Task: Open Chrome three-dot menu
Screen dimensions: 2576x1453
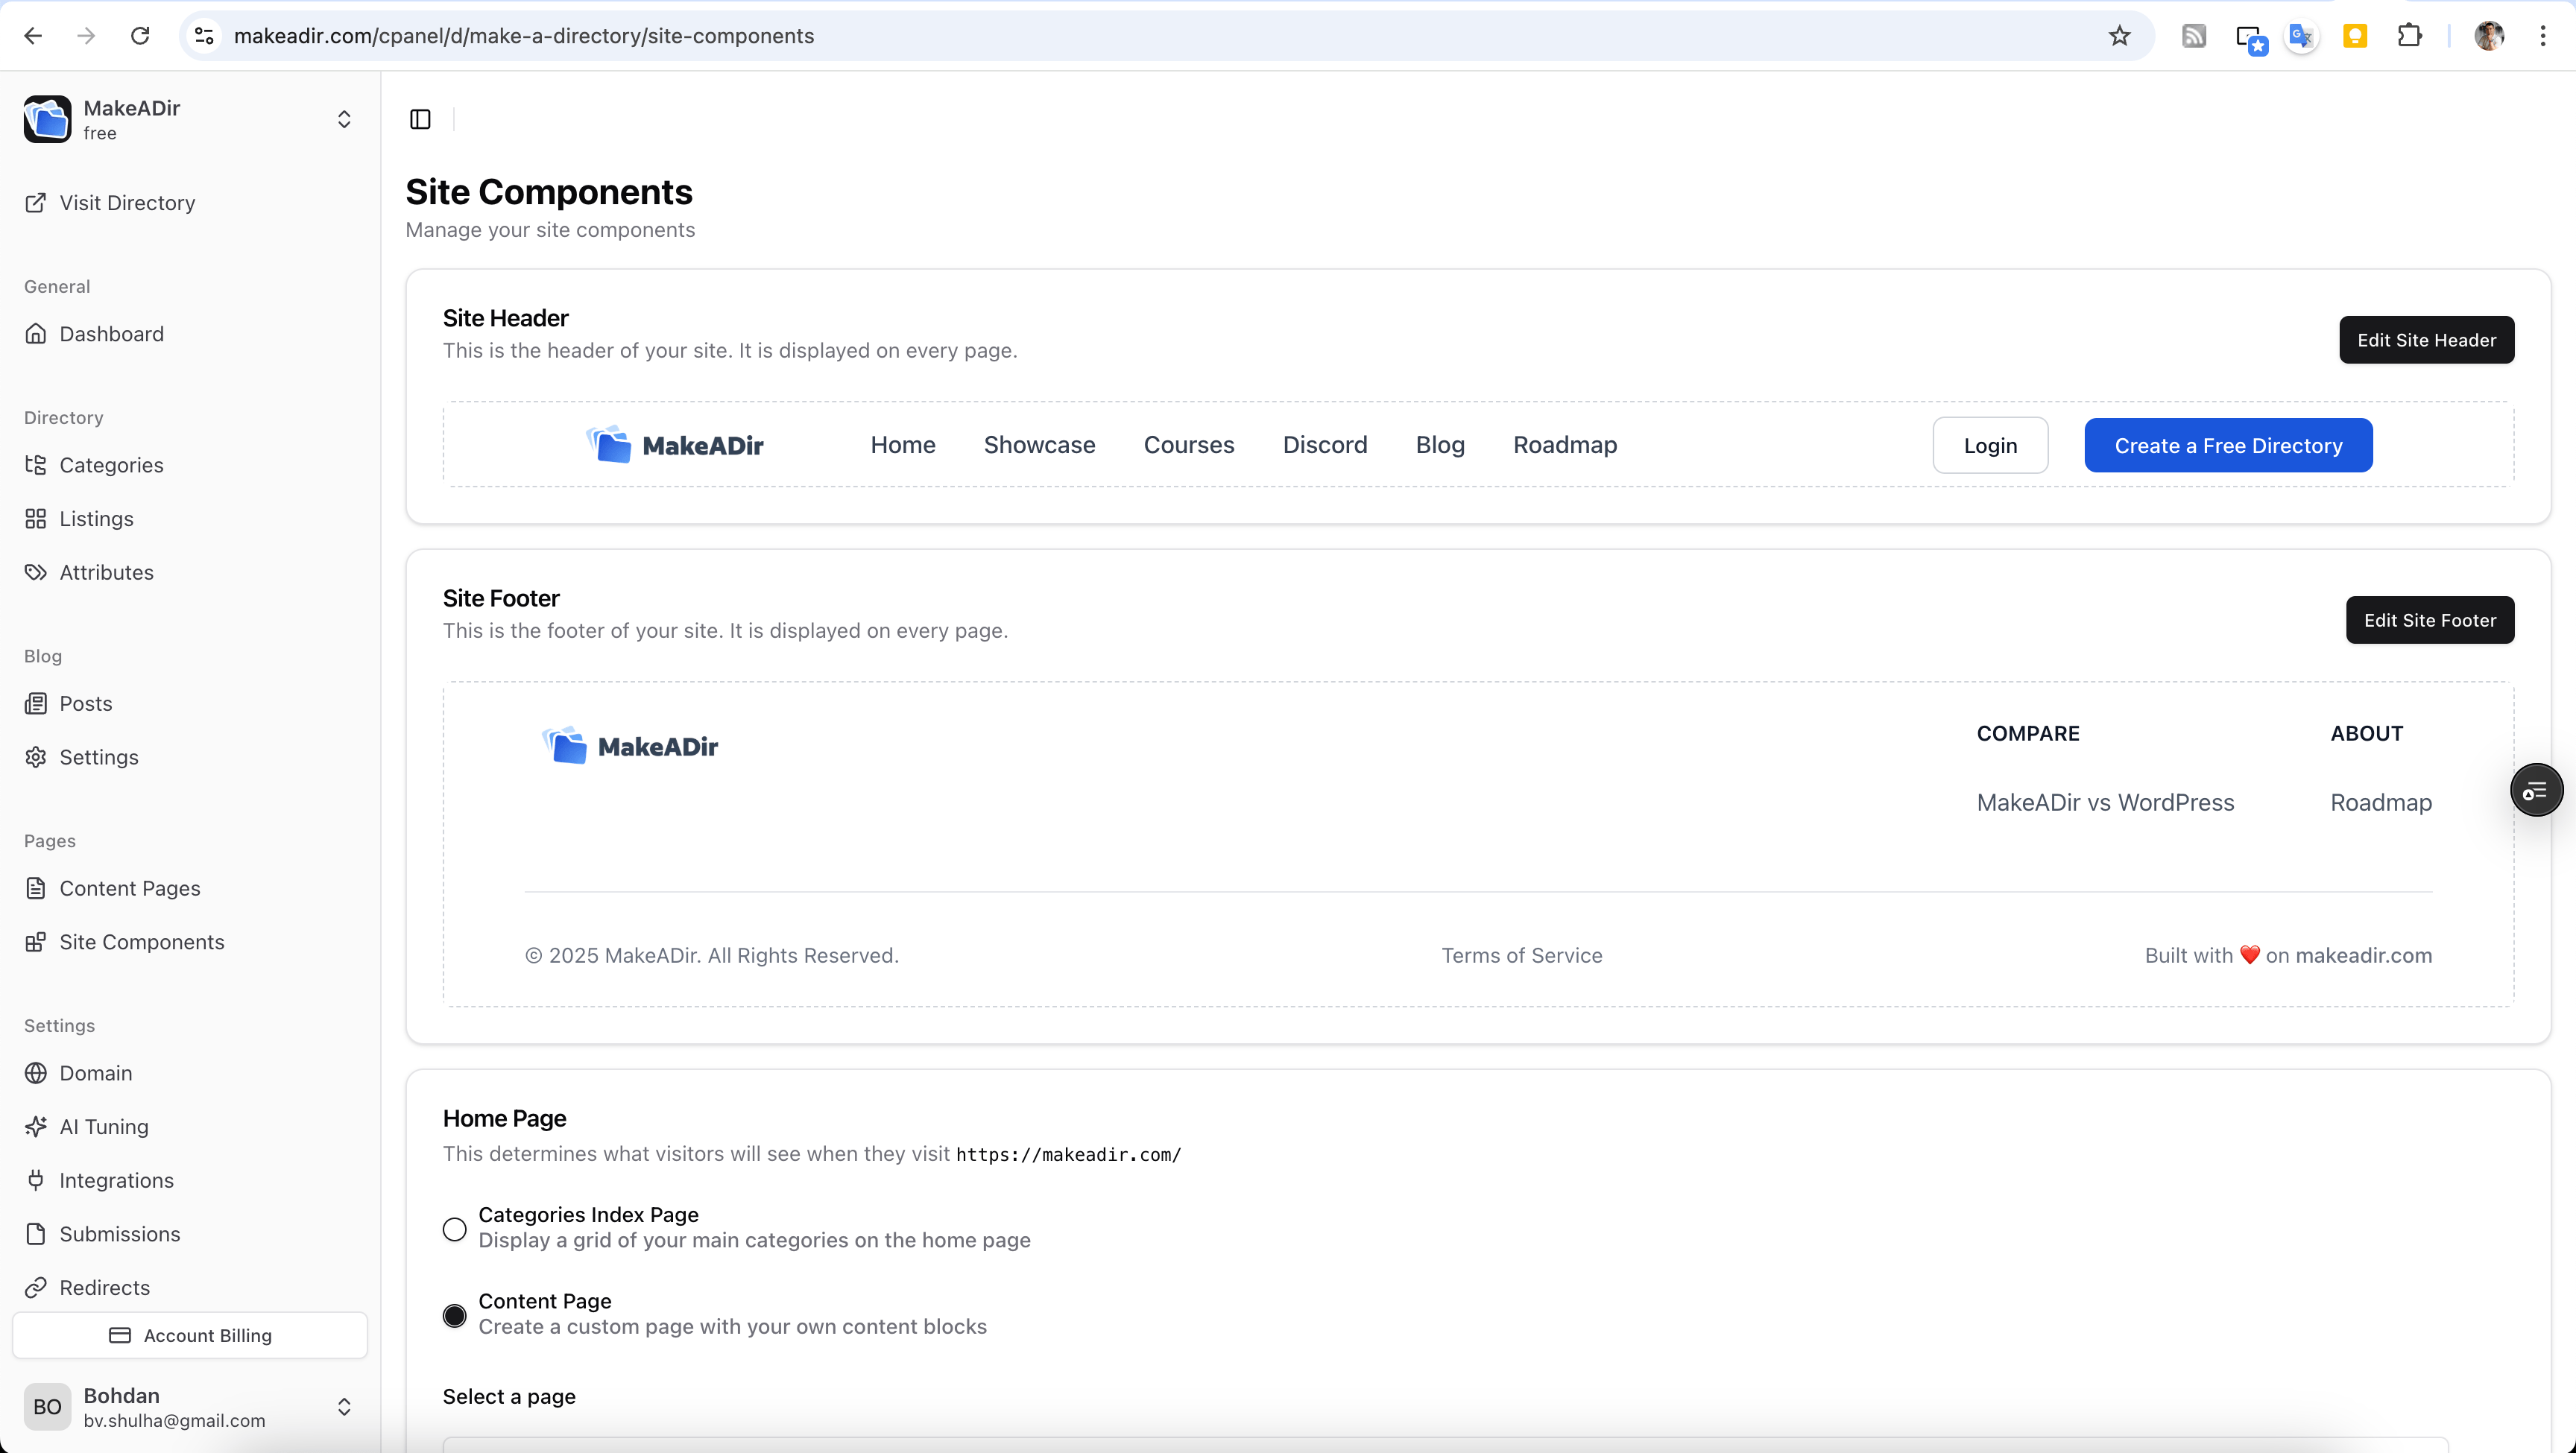Action: tap(2542, 36)
